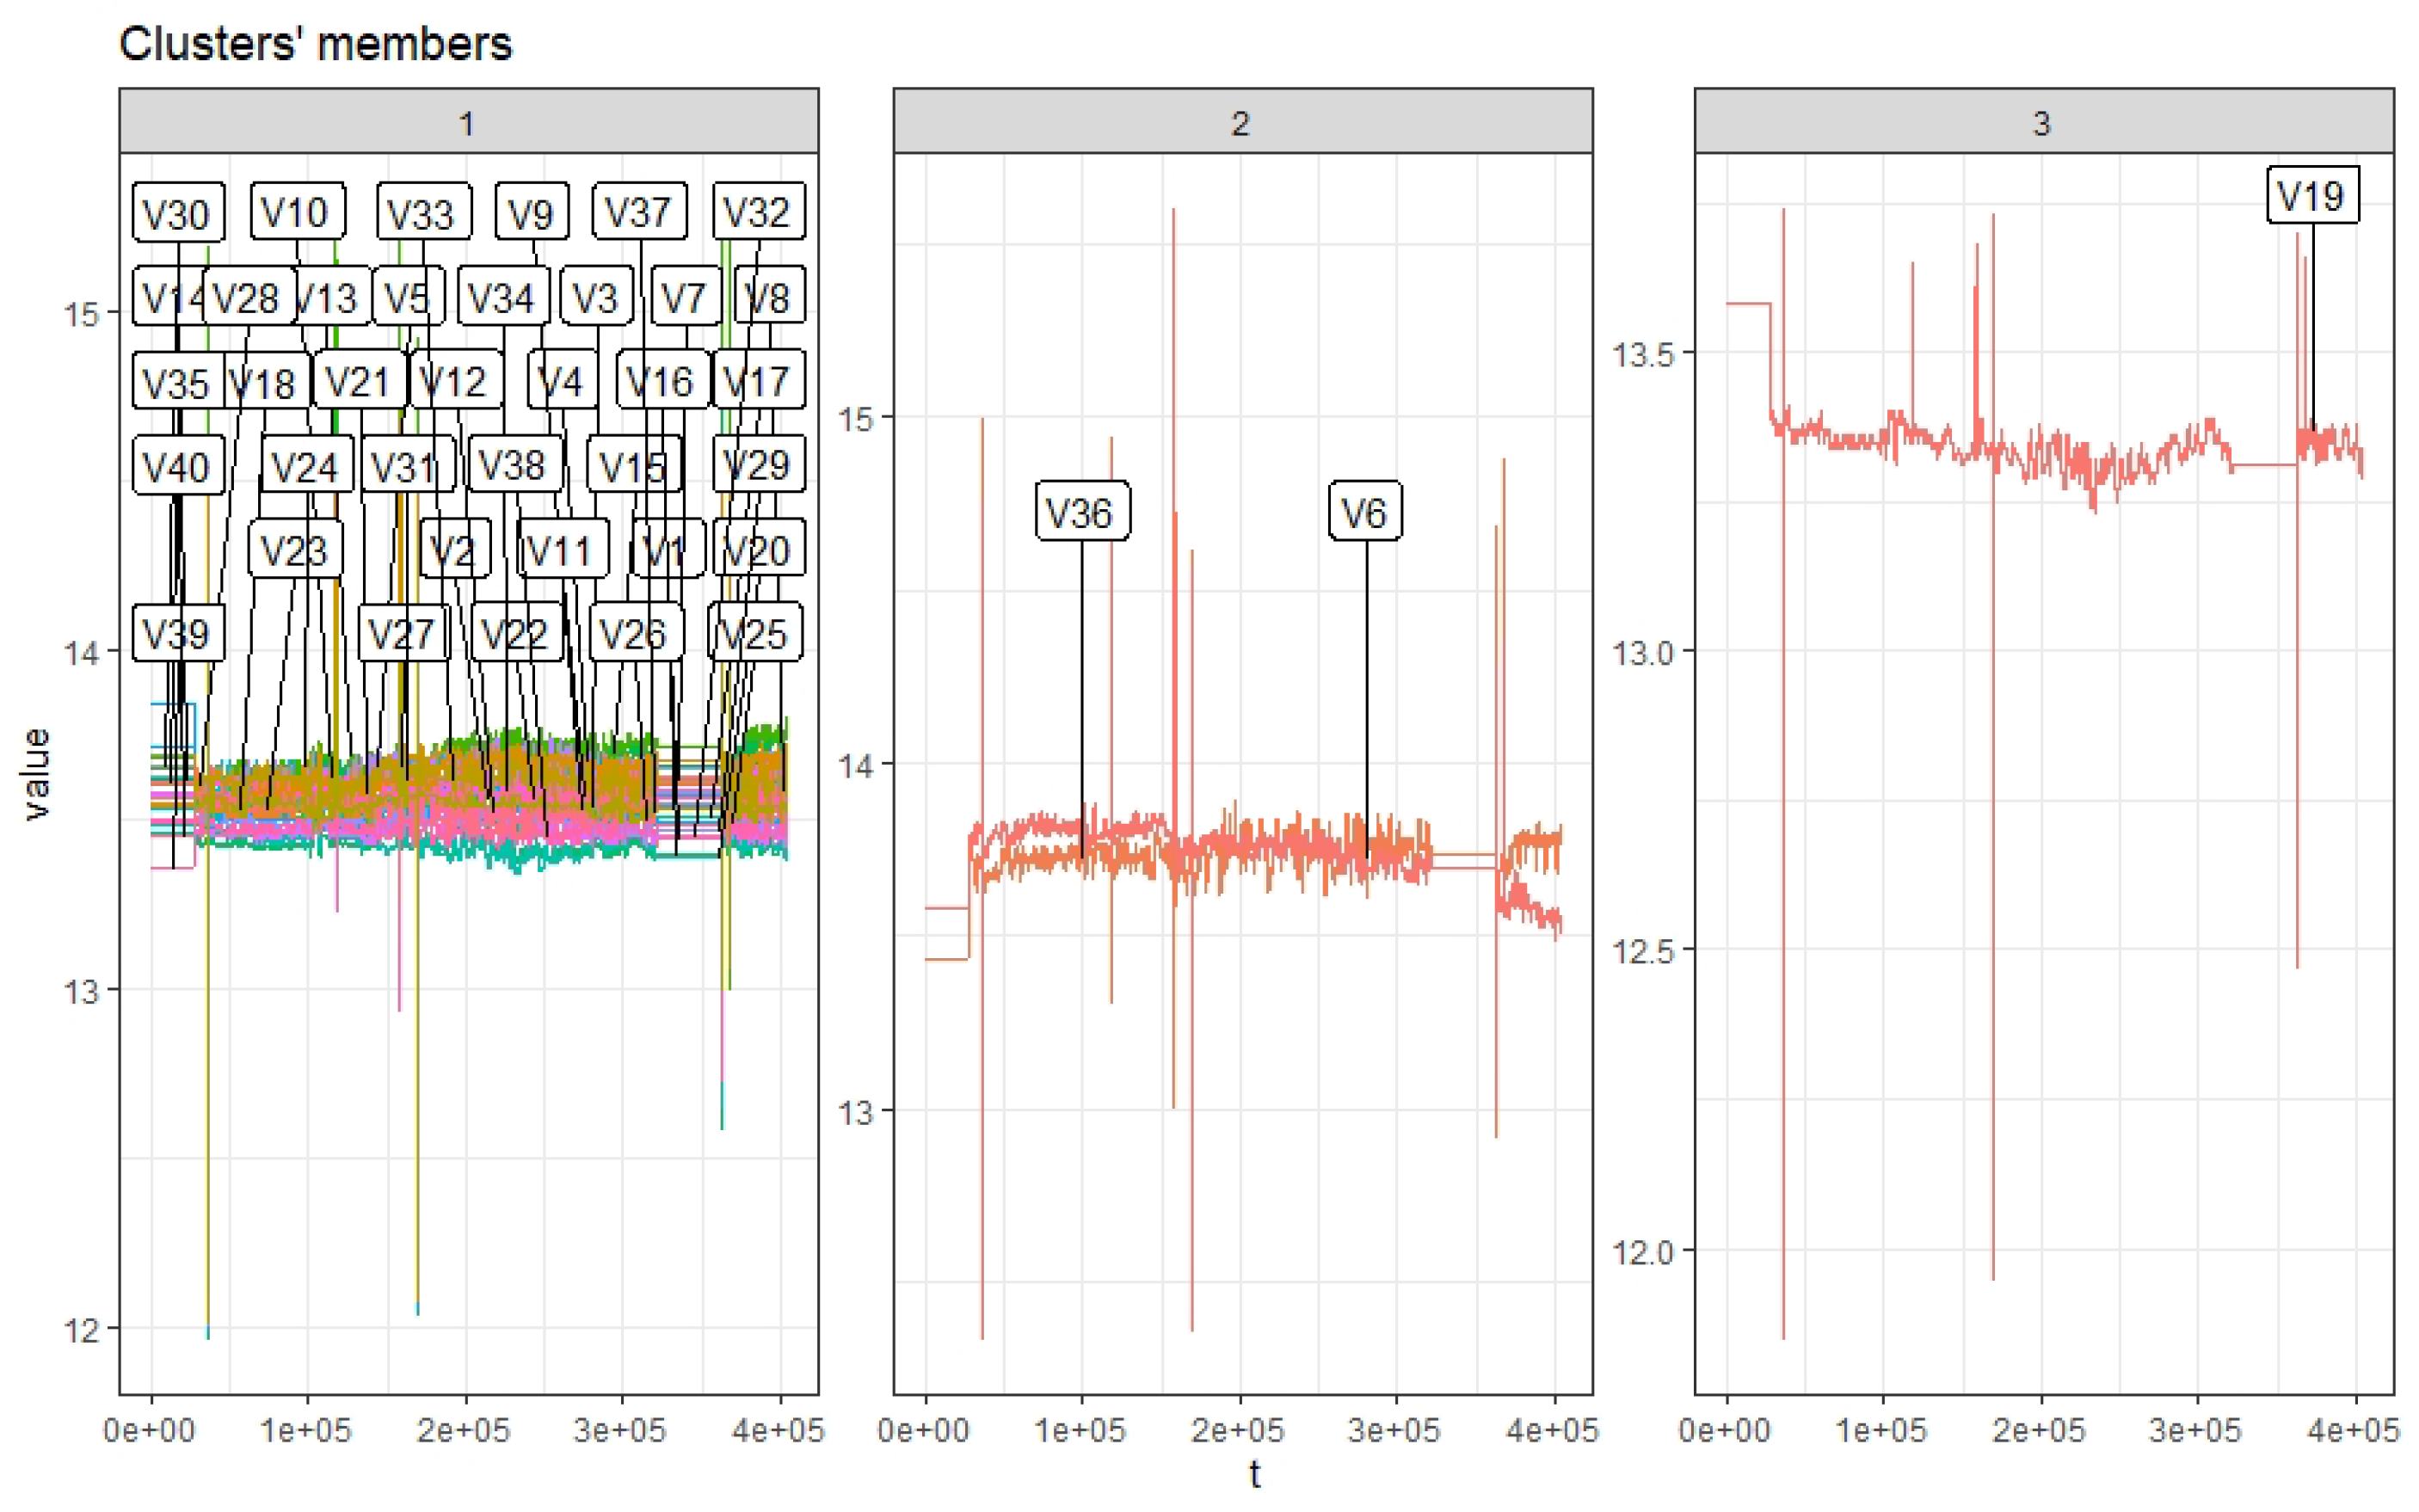Viewport: 2419px width, 1512px height.
Task: Click the V36 label in panel 2
Action: click(1081, 512)
